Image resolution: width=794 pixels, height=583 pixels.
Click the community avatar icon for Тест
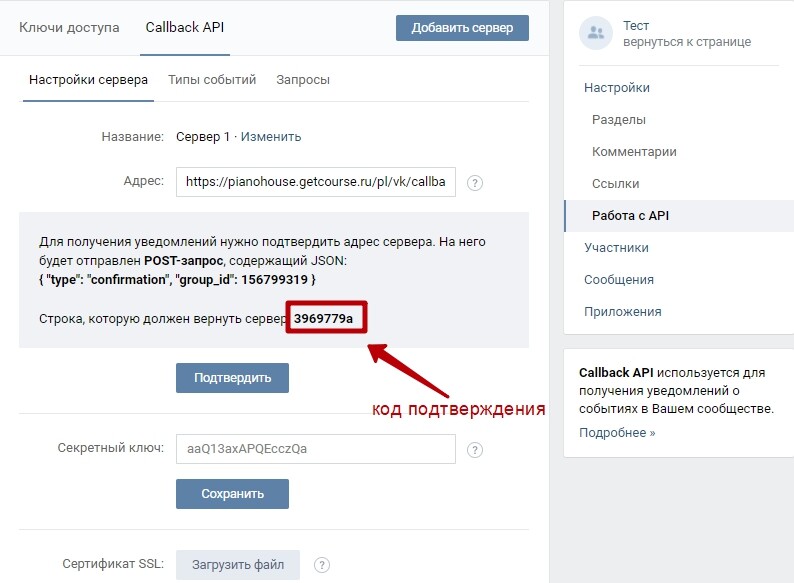click(x=596, y=33)
